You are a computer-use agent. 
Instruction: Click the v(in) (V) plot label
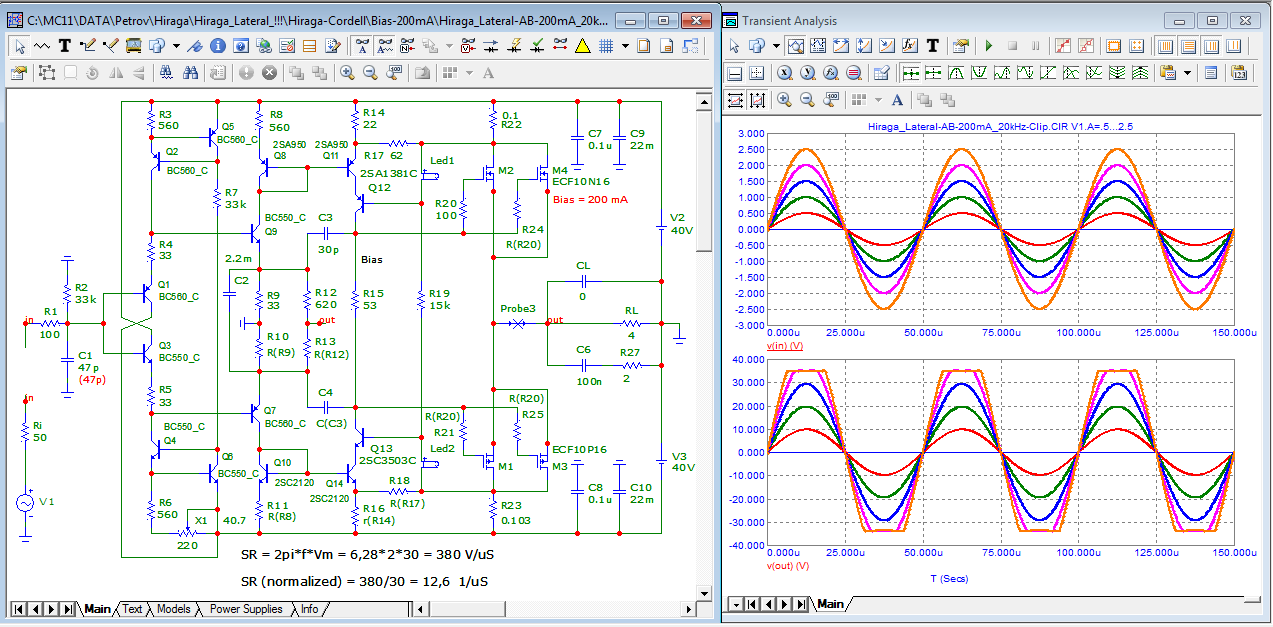tap(787, 345)
